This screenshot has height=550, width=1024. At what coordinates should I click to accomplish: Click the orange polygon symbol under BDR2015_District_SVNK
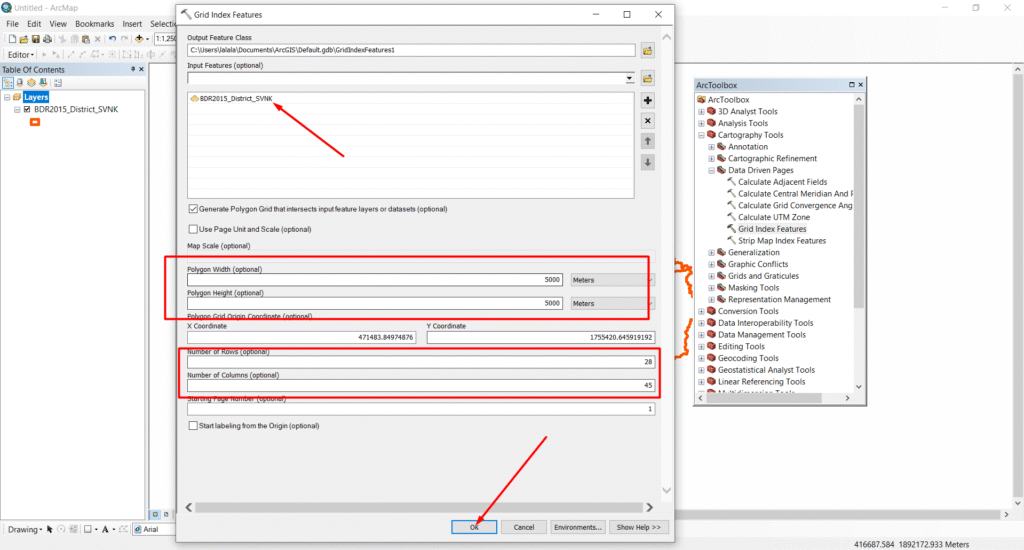point(35,122)
